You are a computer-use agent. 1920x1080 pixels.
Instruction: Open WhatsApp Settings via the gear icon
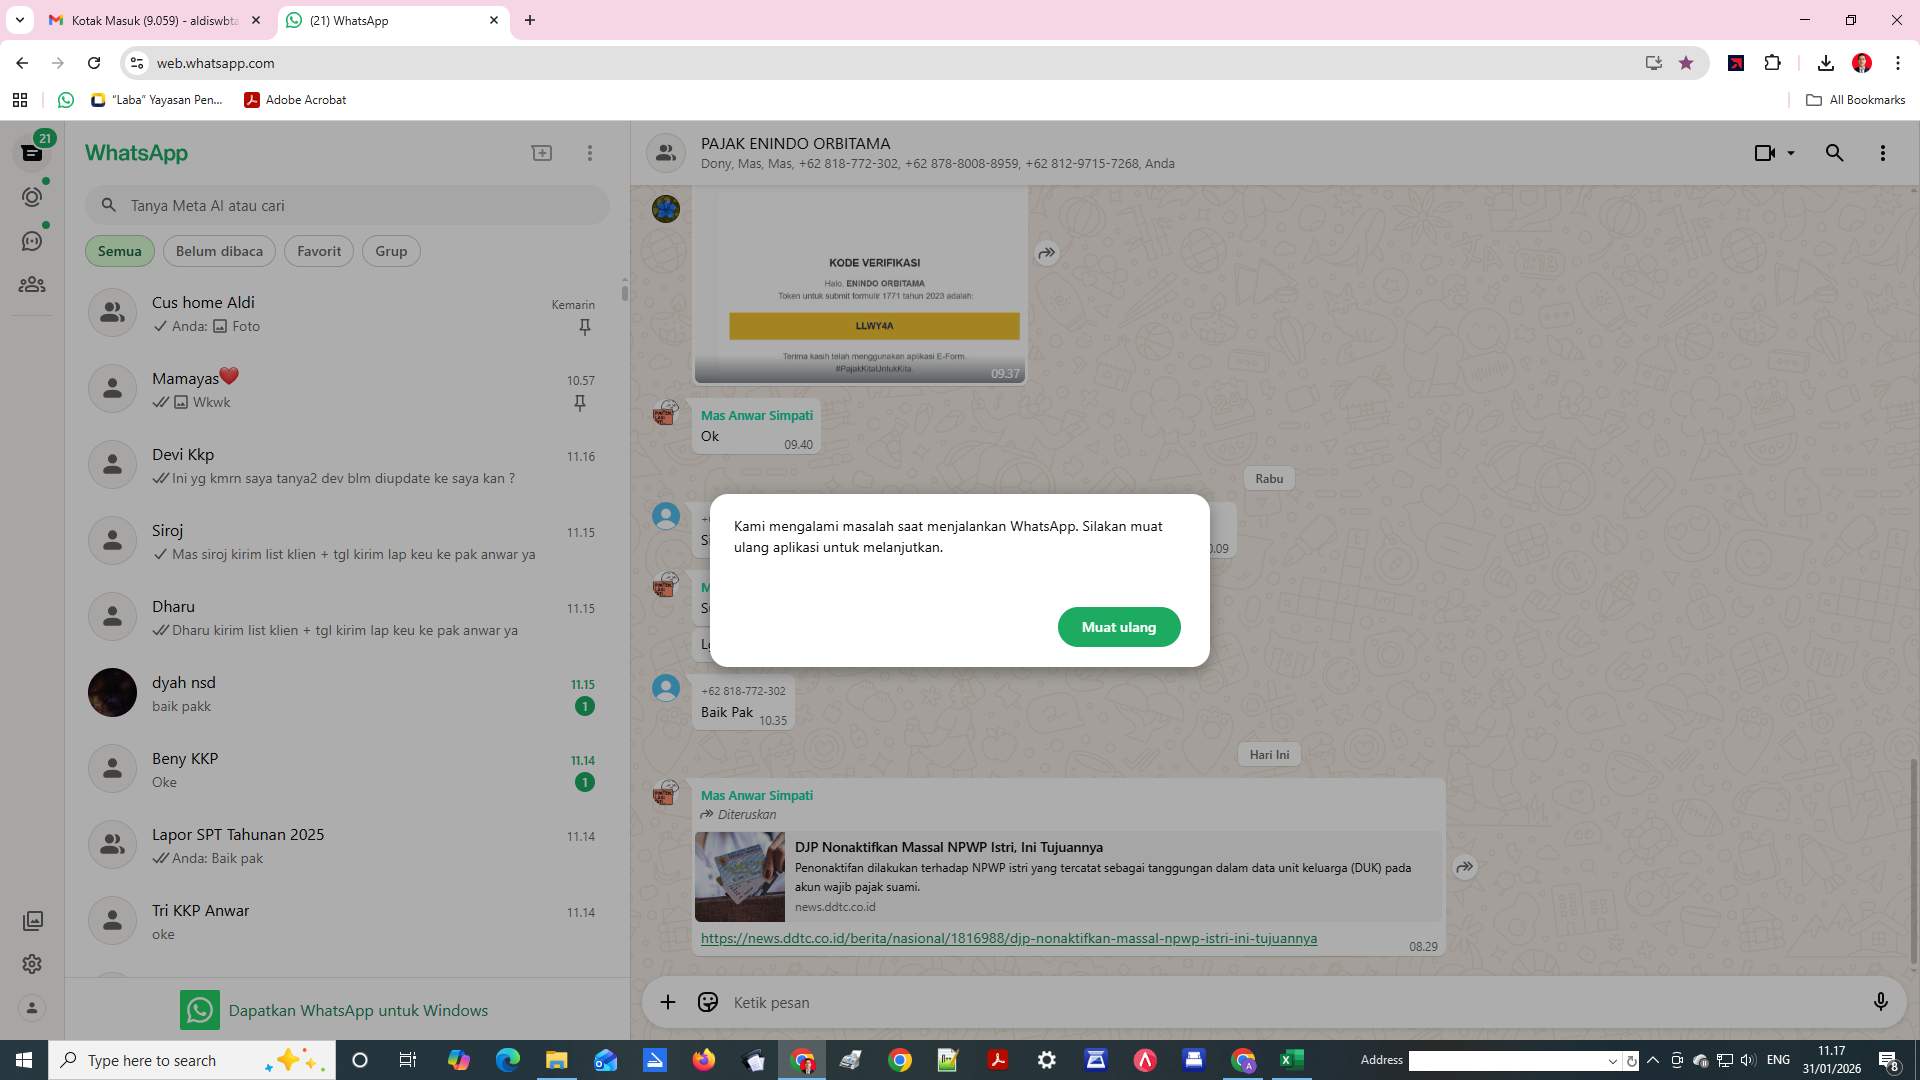[33, 964]
